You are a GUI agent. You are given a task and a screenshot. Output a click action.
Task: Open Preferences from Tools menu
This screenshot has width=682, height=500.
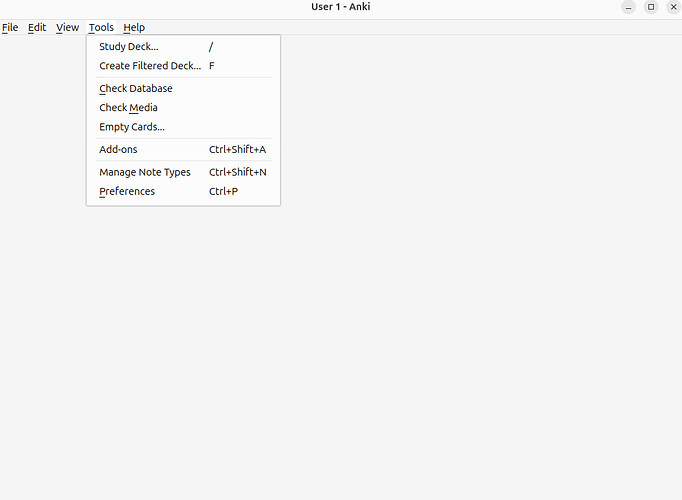point(183,191)
